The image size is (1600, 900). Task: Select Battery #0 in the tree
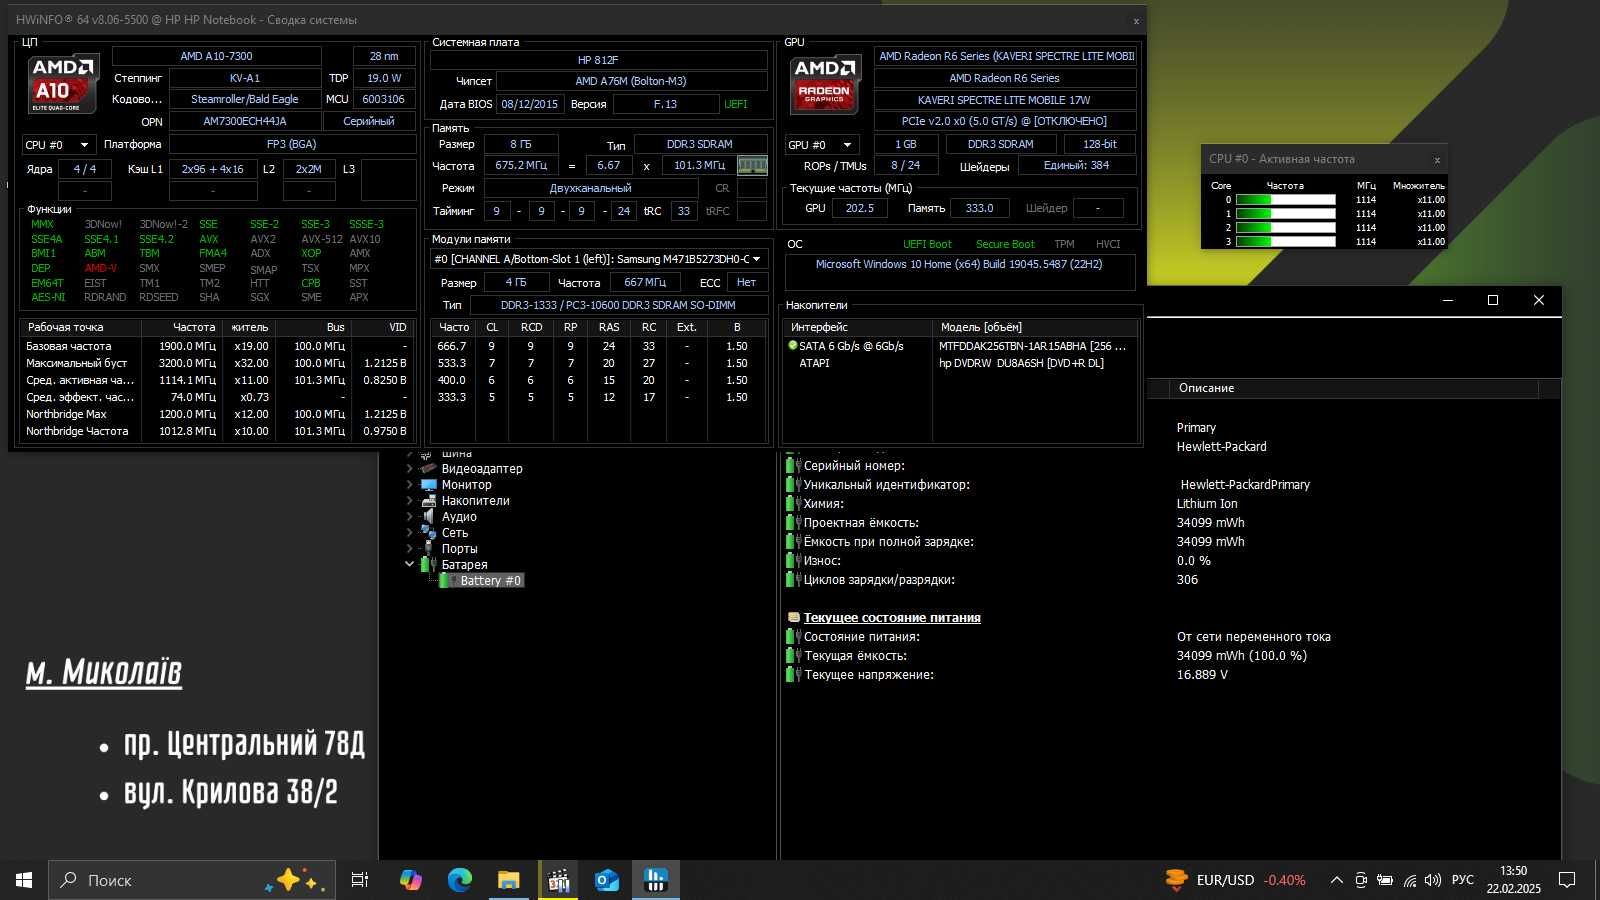pos(490,580)
